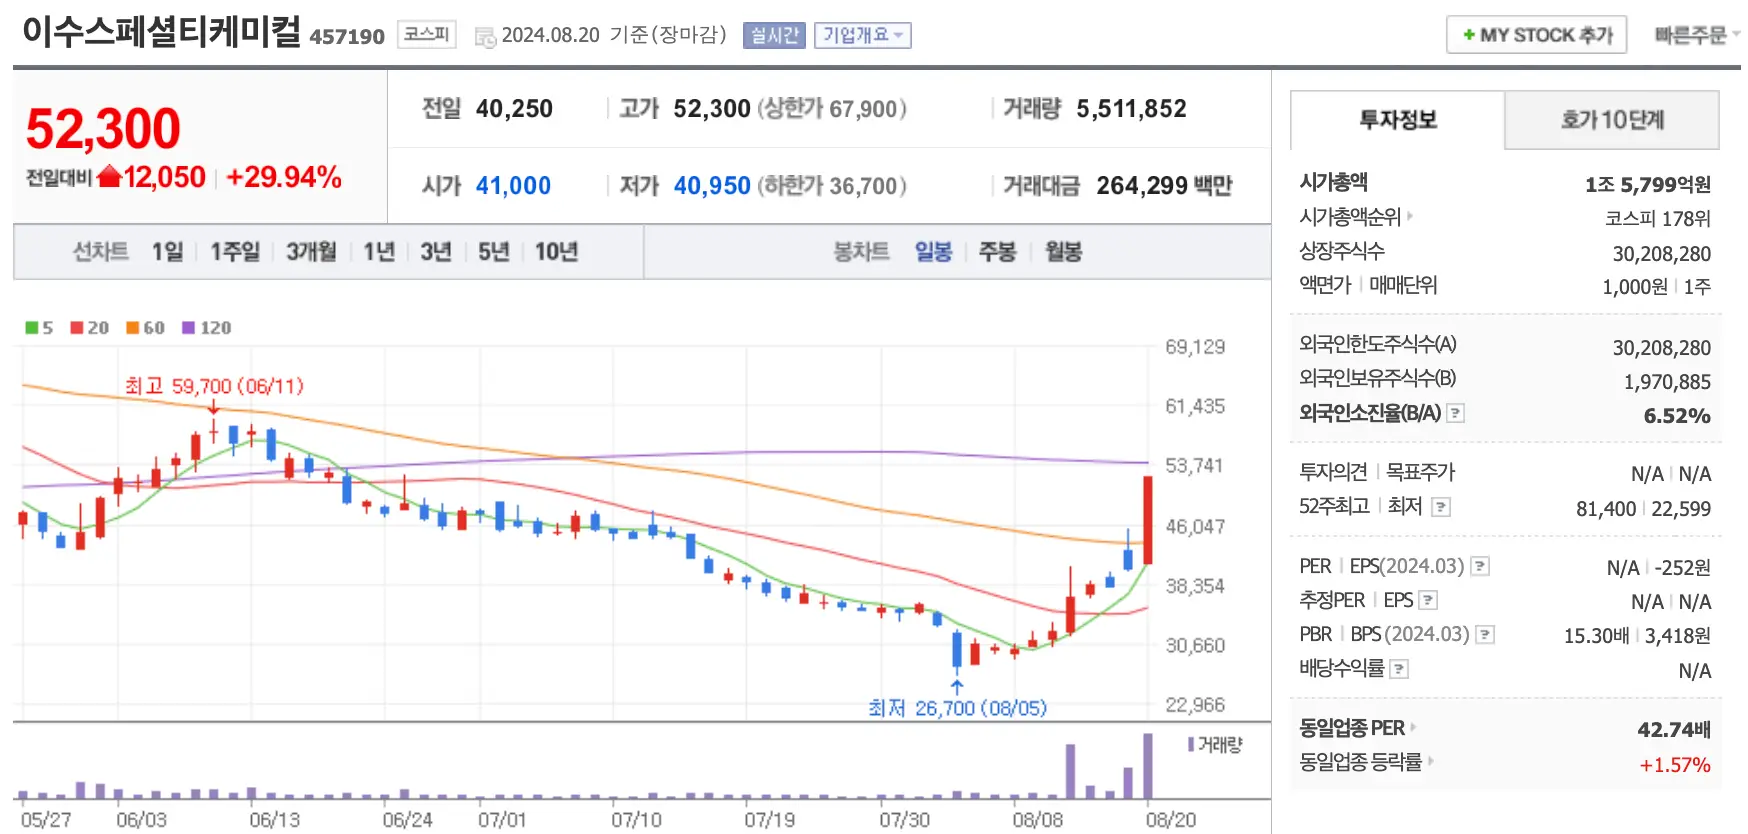Select the 1년 line chart period

379,252
